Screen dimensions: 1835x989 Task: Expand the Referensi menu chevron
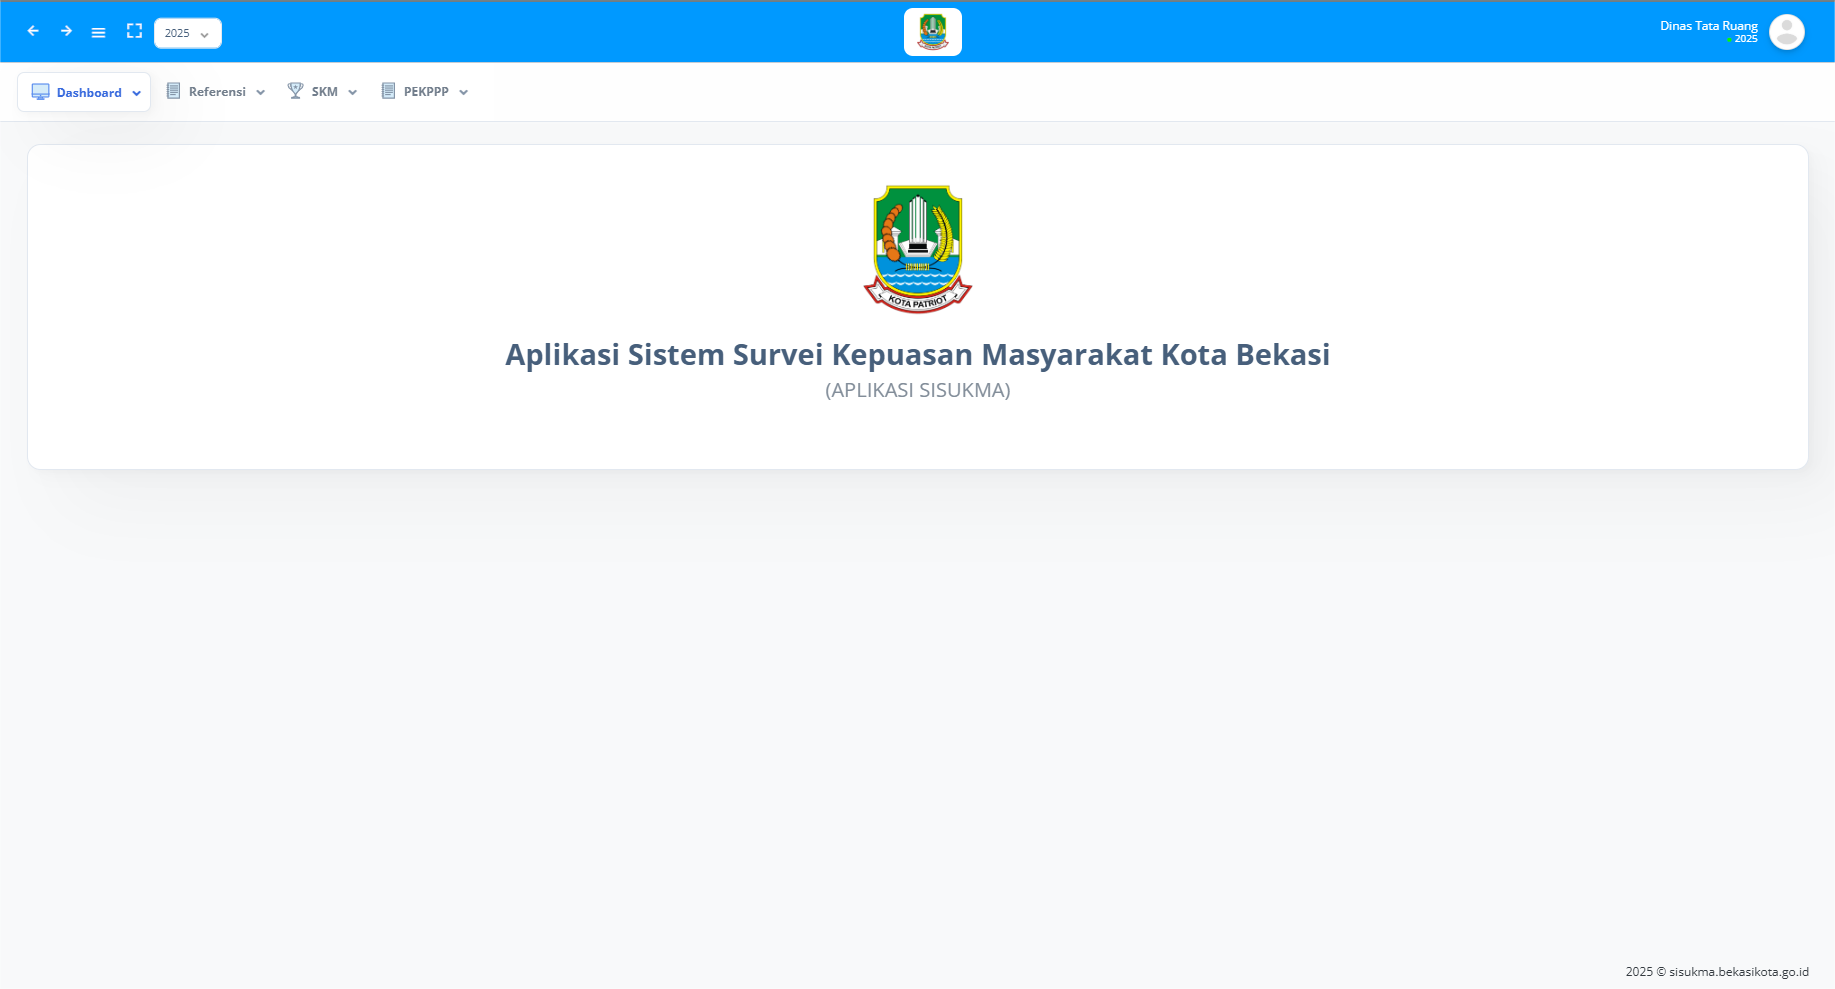coord(261,91)
